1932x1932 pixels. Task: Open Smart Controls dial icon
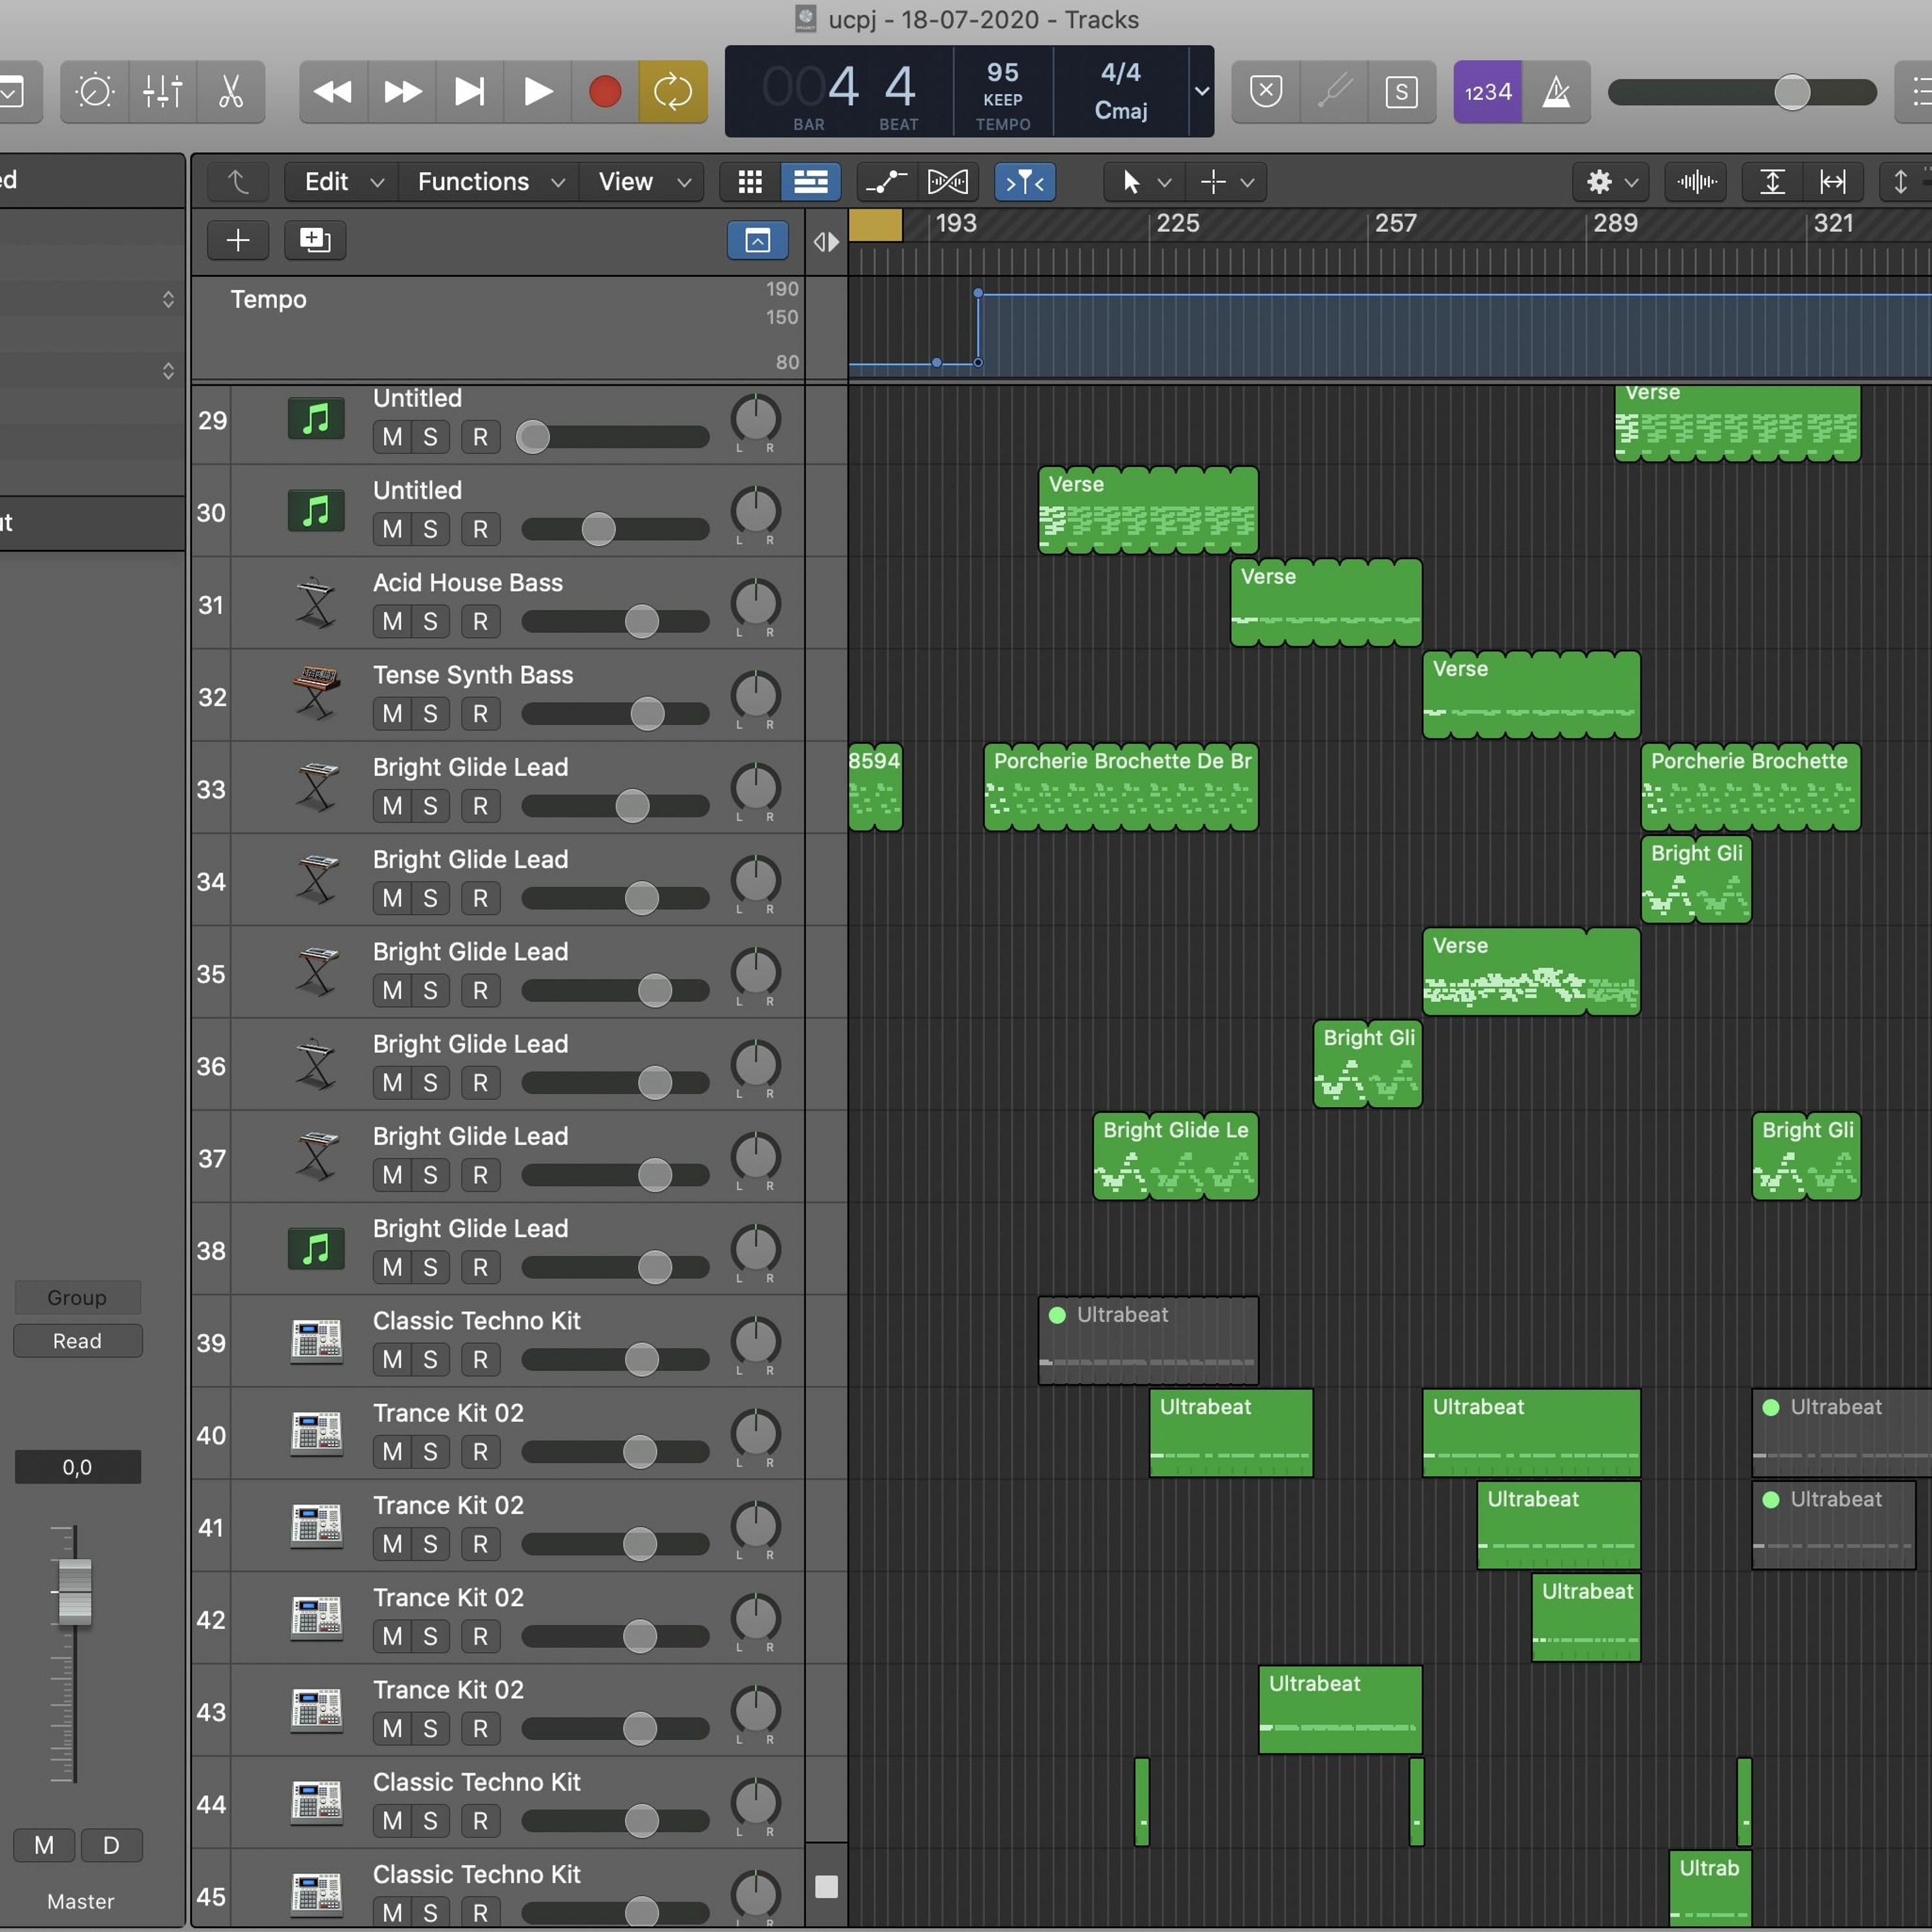(x=95, y=92)
